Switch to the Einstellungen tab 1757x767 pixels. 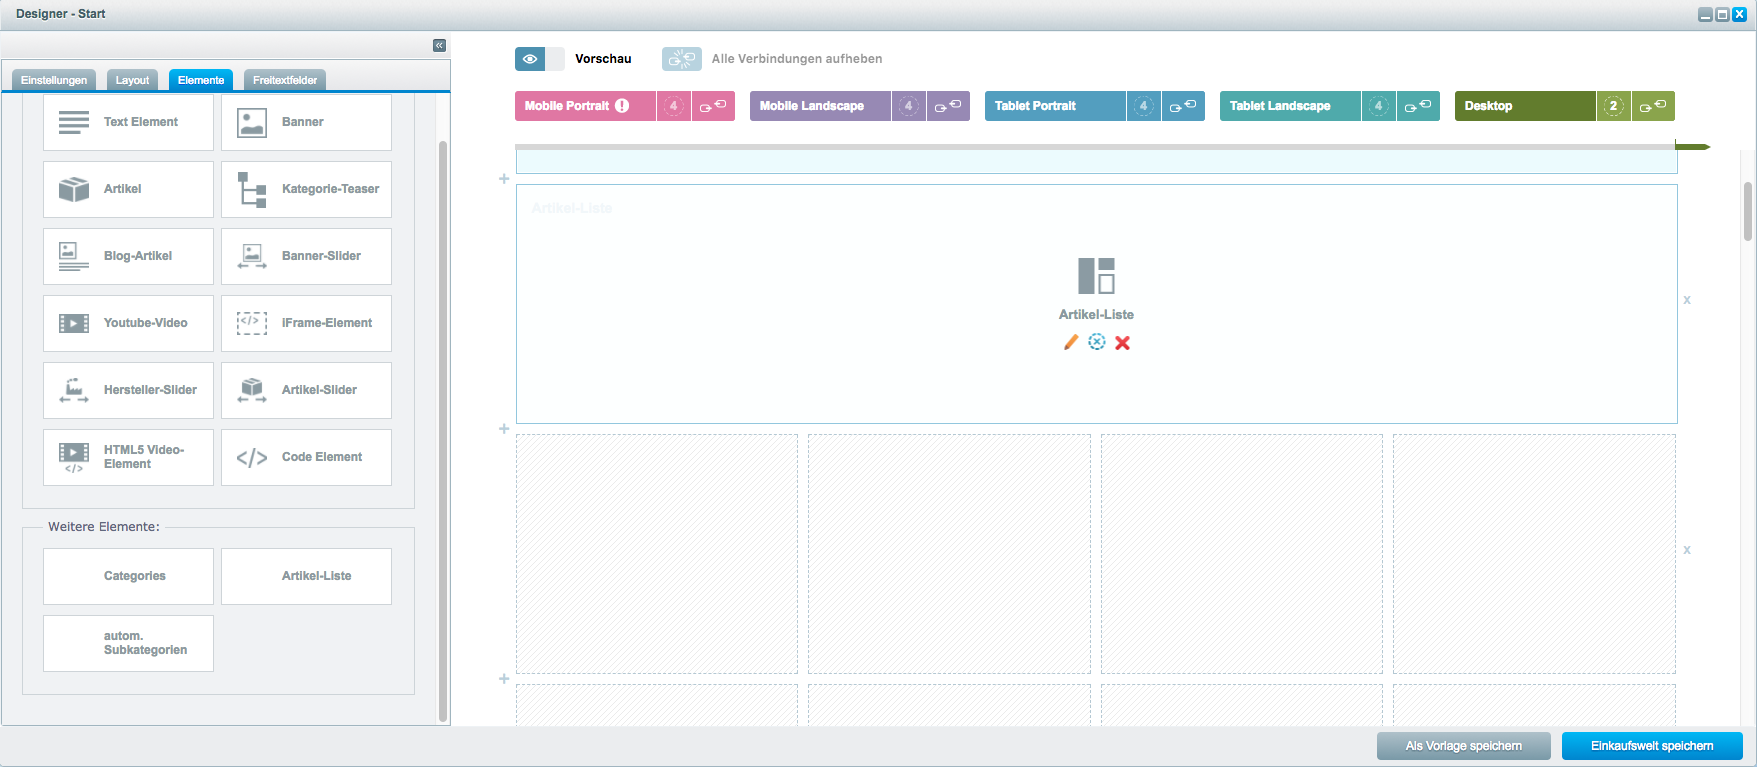tap(54, 80)
